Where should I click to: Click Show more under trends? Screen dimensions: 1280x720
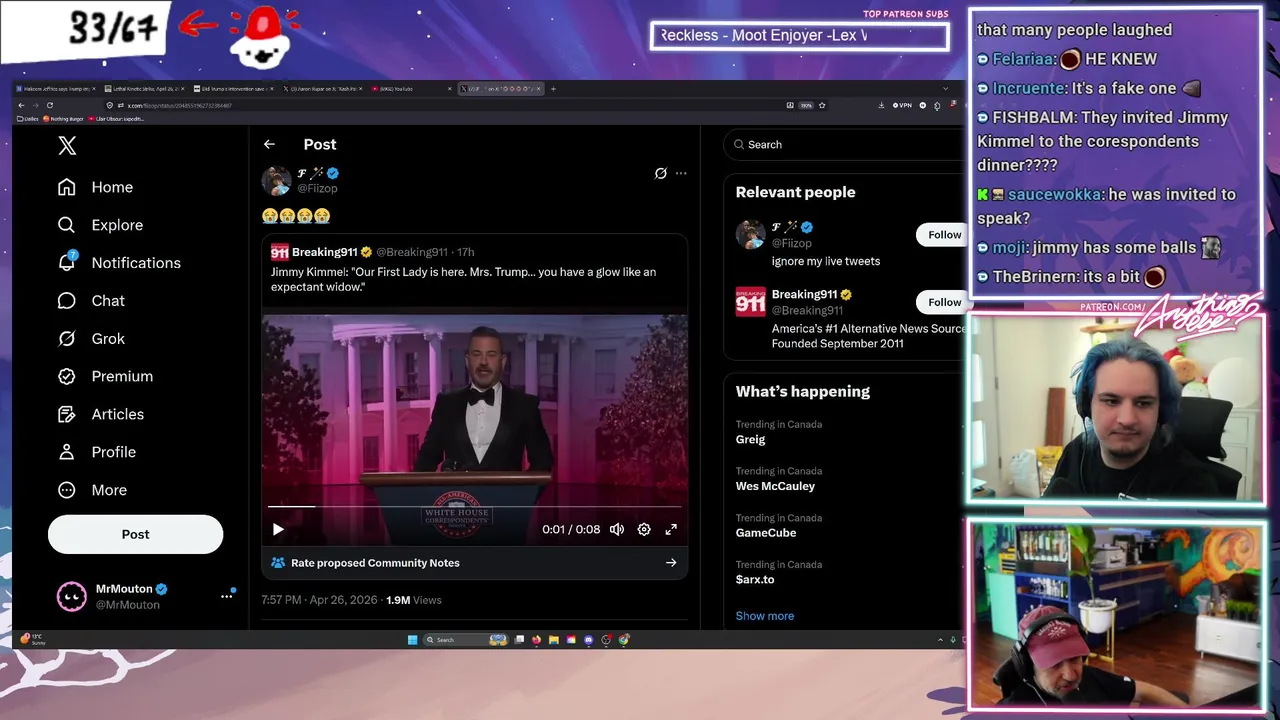click(765, 616)
